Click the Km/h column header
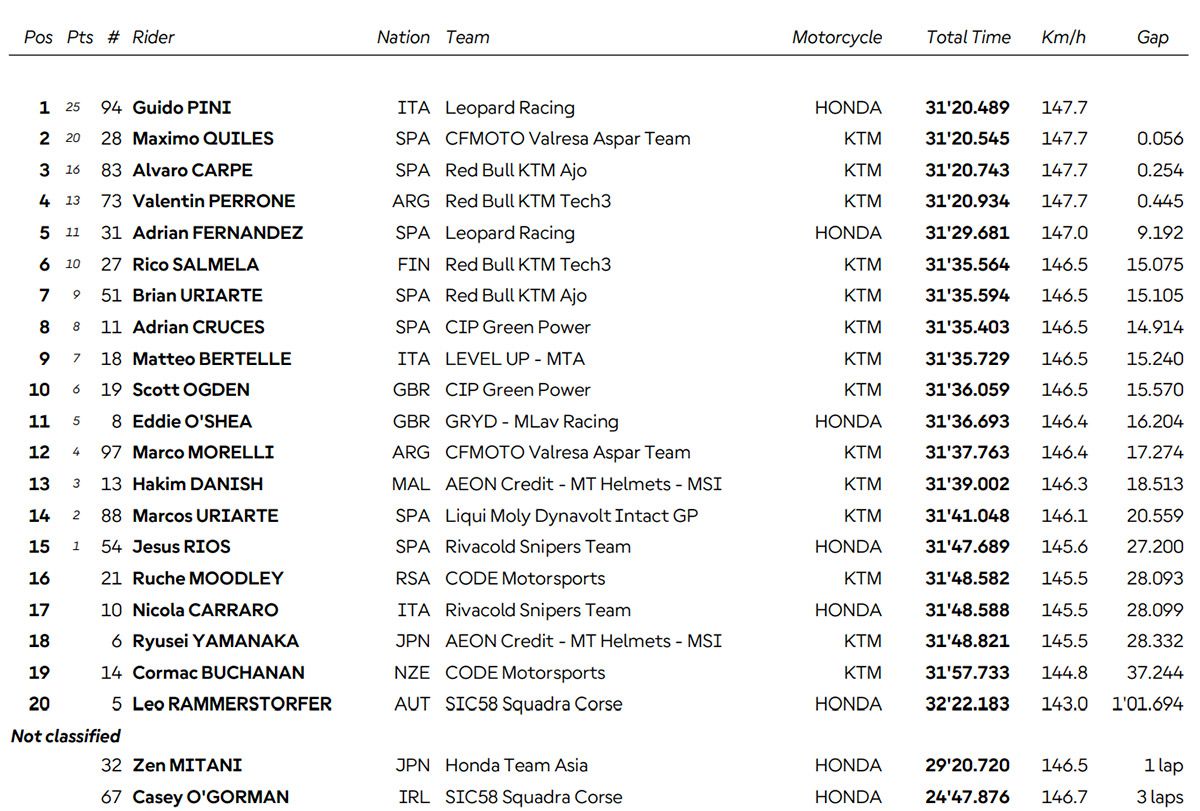The width and height of the screenshot is (1200, 811). point(1063,37)
